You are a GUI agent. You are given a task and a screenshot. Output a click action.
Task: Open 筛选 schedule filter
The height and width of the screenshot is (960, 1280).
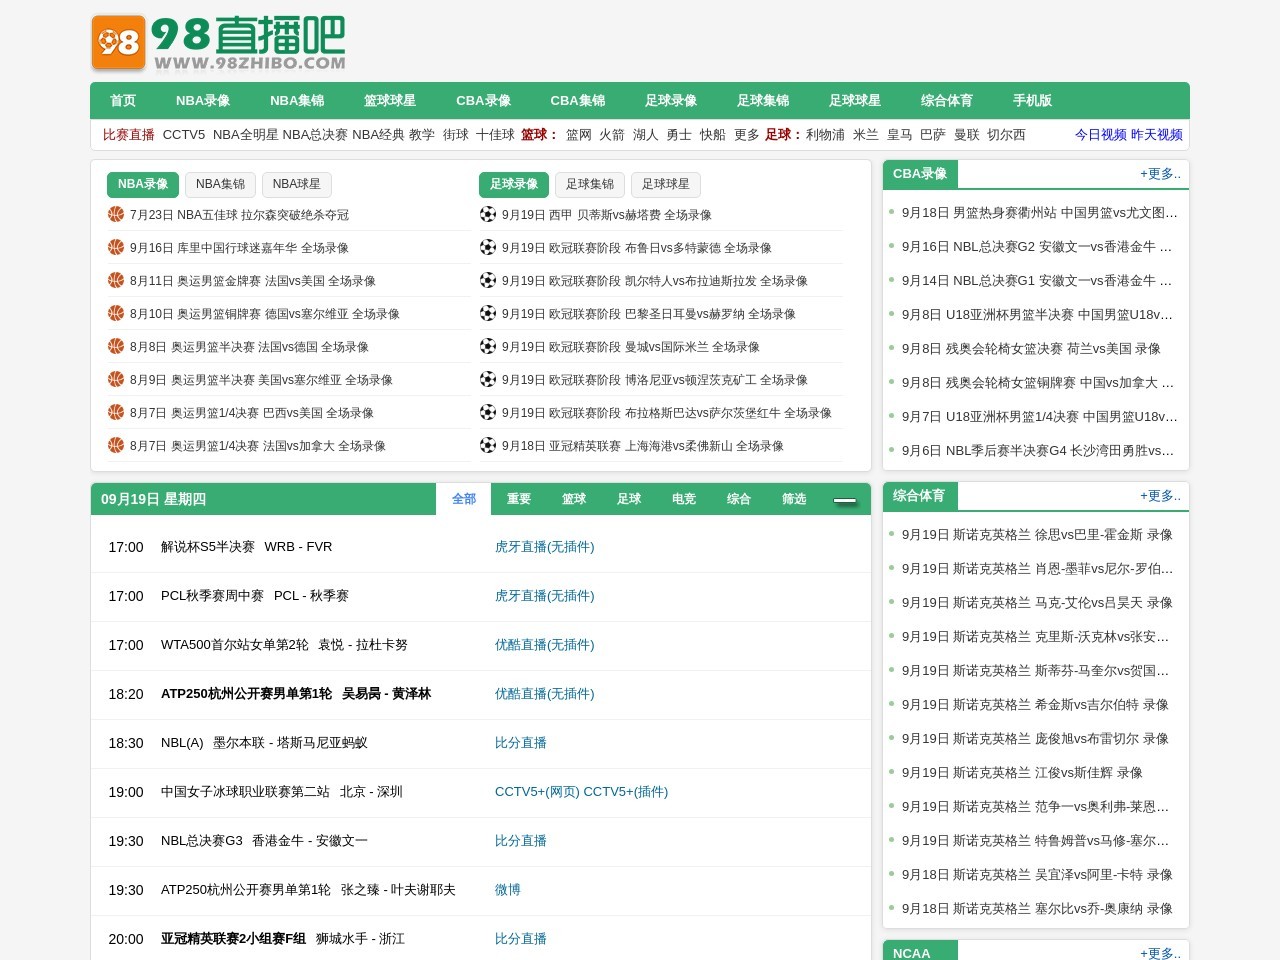point(794,499)
